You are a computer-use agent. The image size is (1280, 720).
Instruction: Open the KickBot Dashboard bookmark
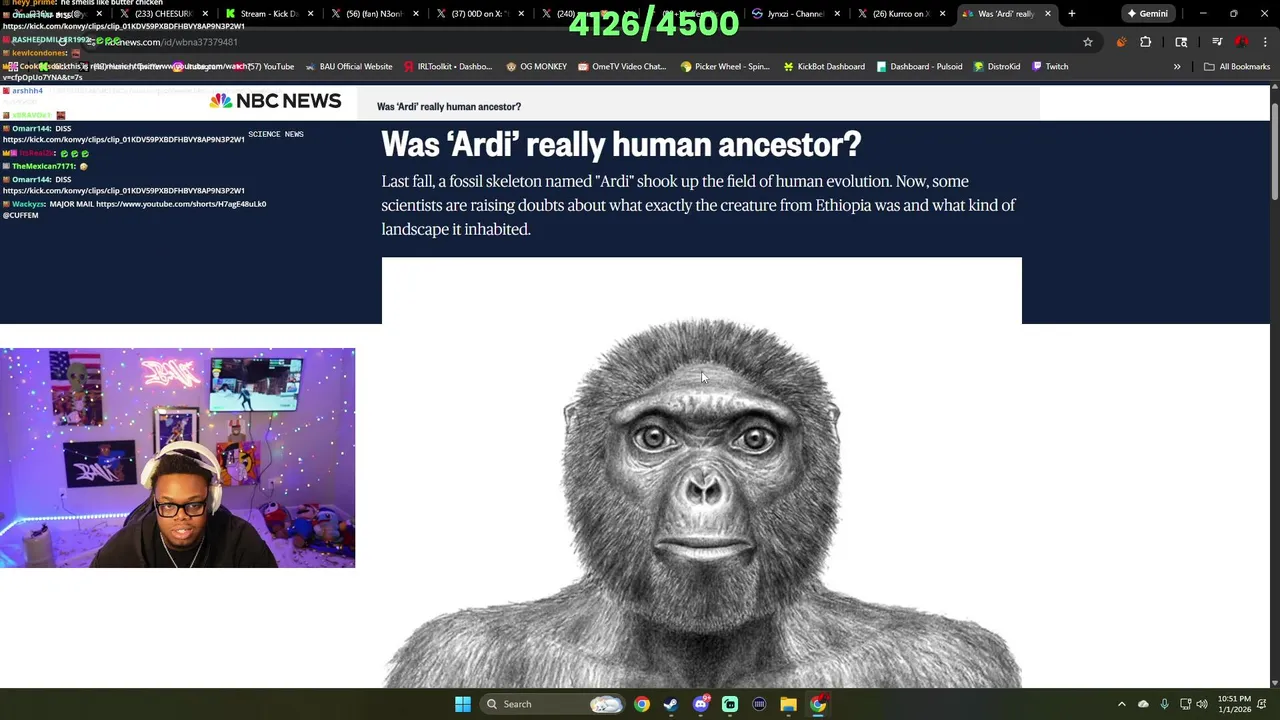coord(824,67)
